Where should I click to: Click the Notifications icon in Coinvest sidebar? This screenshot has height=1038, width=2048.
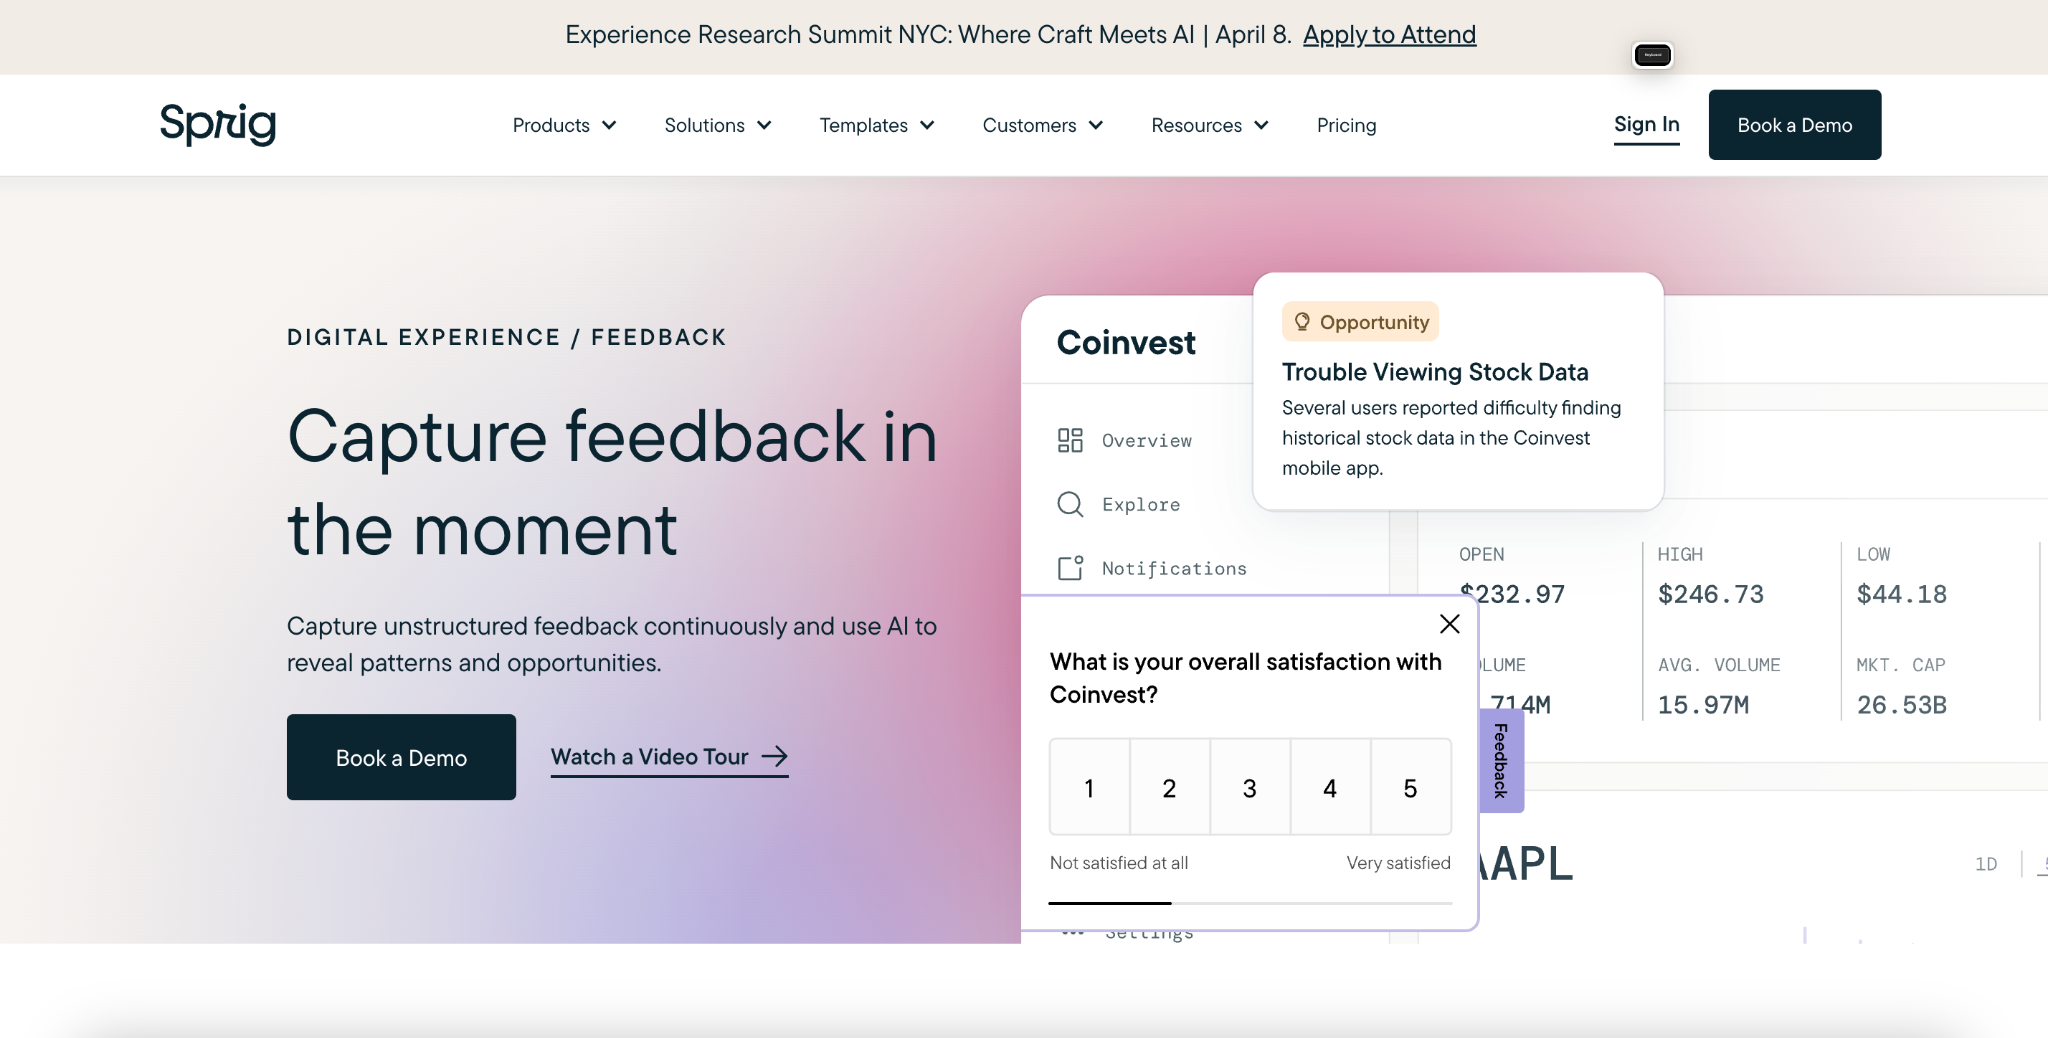(x=1070, y=568)
